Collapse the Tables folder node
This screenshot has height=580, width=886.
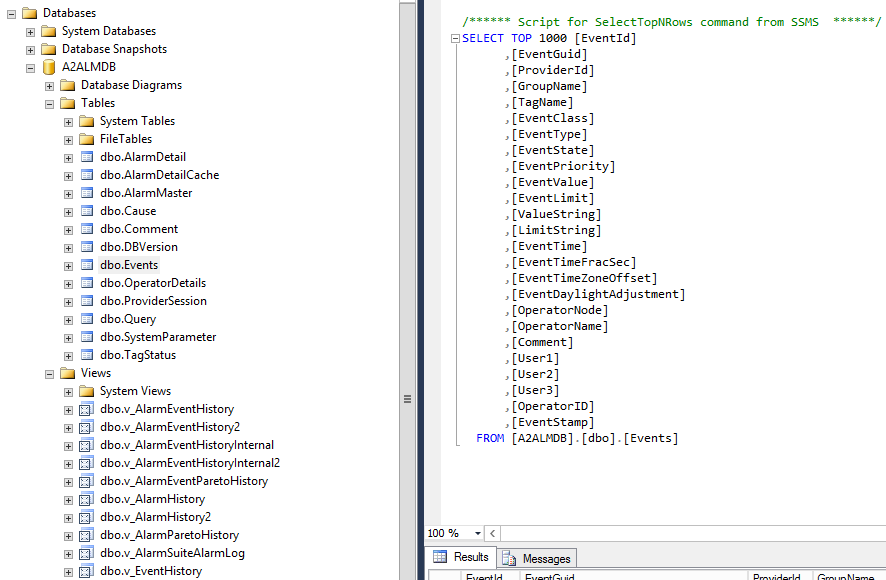coord(49,103)
